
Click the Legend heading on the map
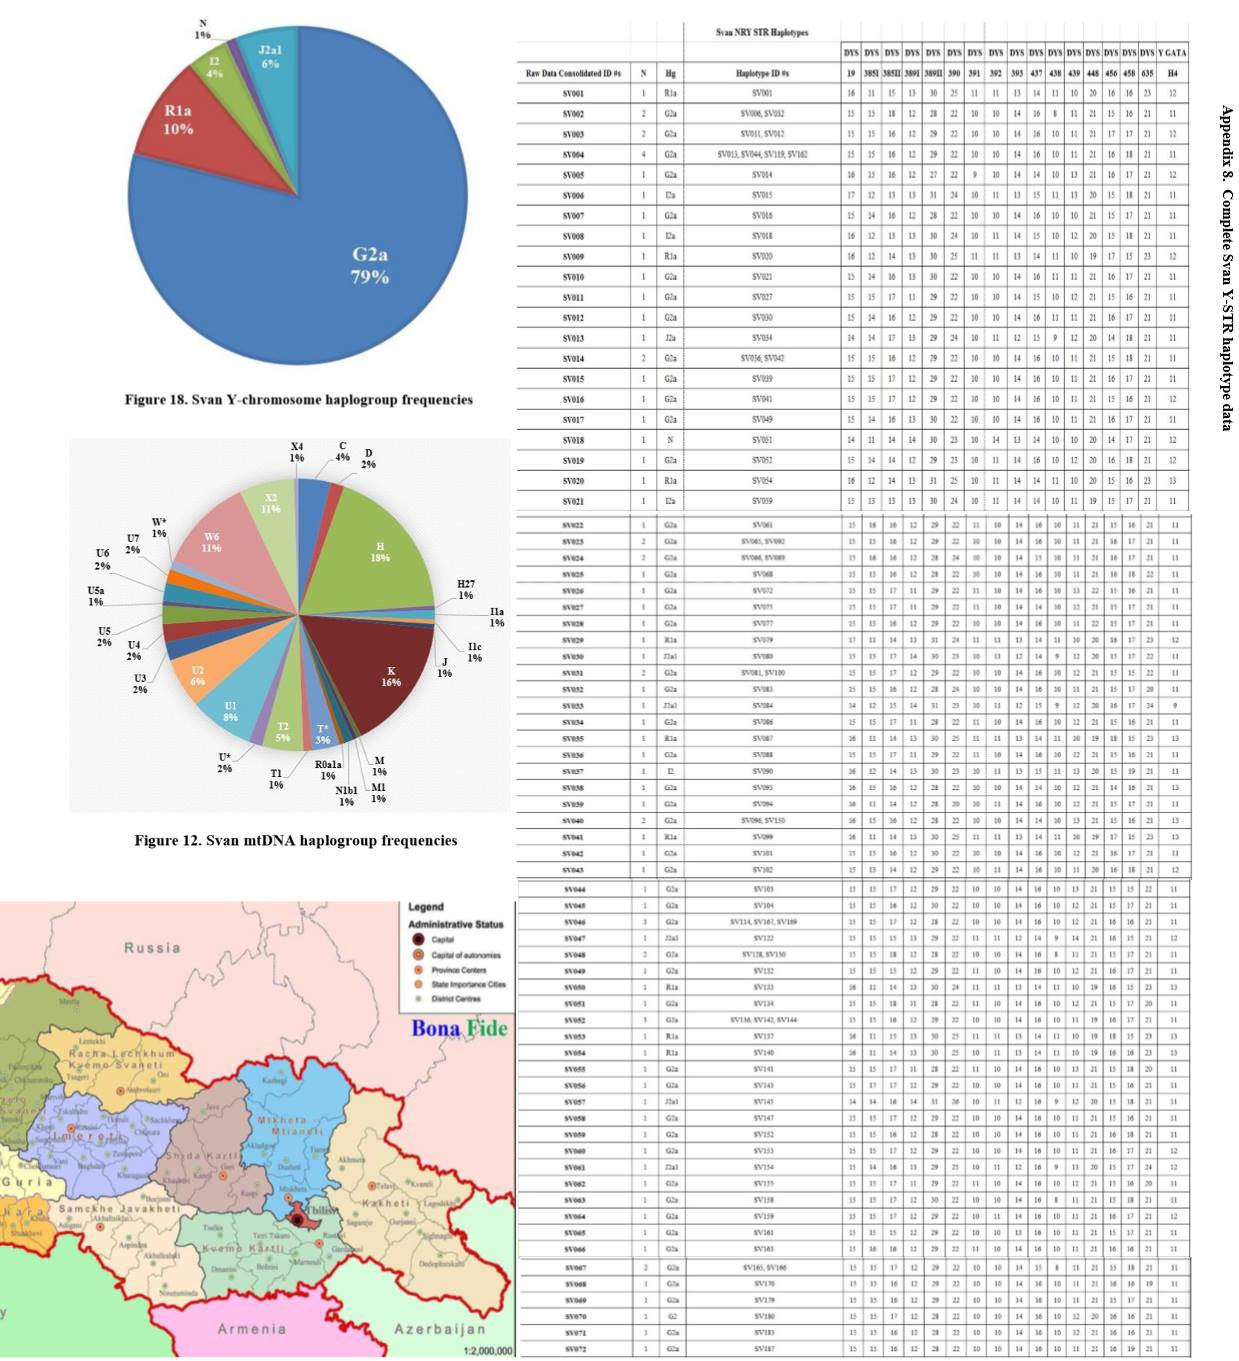tap(426, 907)
